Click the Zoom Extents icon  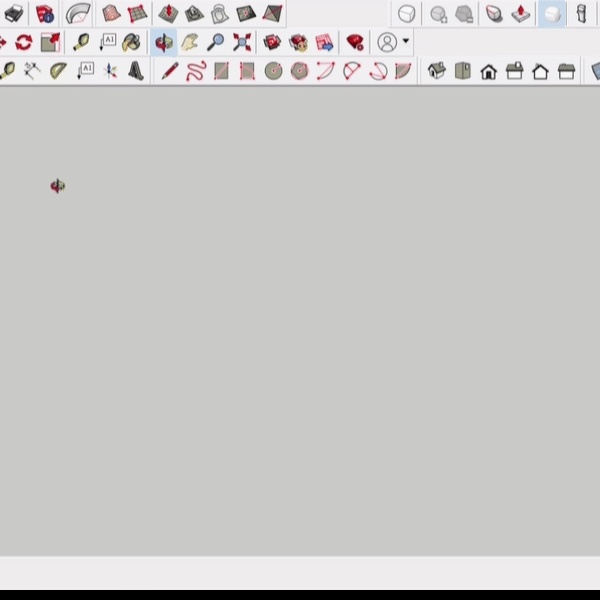(242, 42)
